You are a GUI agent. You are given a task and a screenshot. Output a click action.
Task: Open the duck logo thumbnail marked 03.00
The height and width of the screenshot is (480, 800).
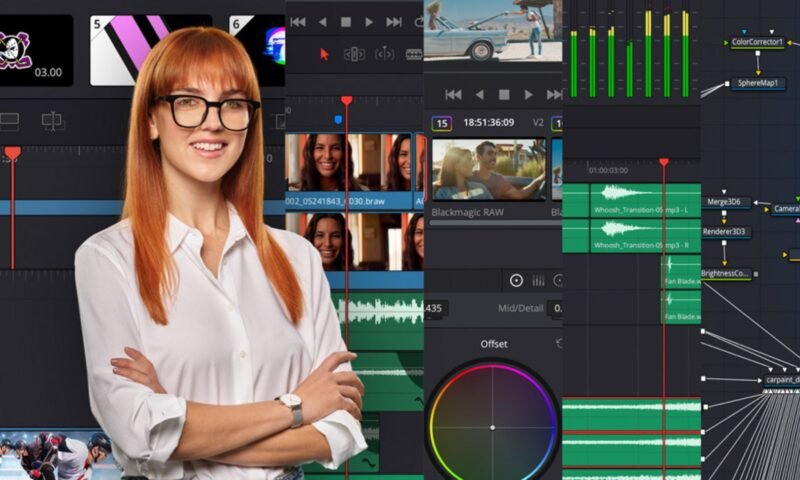pos(36,50)
